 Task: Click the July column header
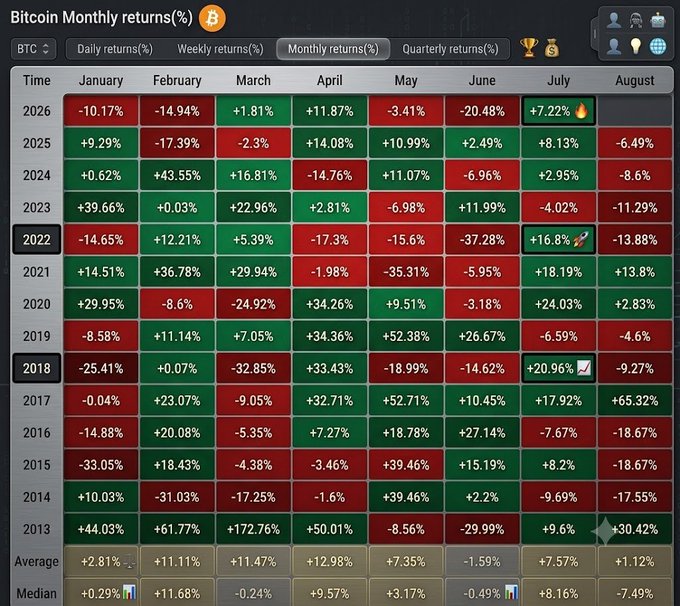(x=558, y=80)
